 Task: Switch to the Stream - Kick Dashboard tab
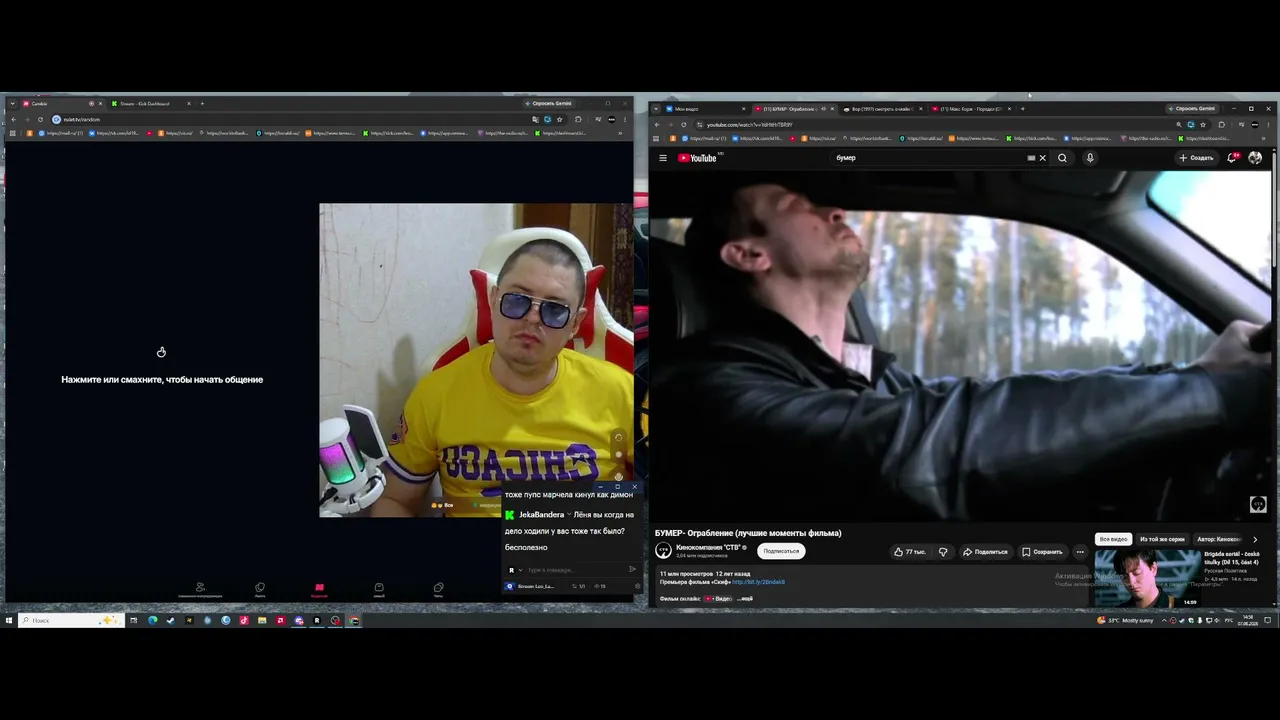[153, 103]
